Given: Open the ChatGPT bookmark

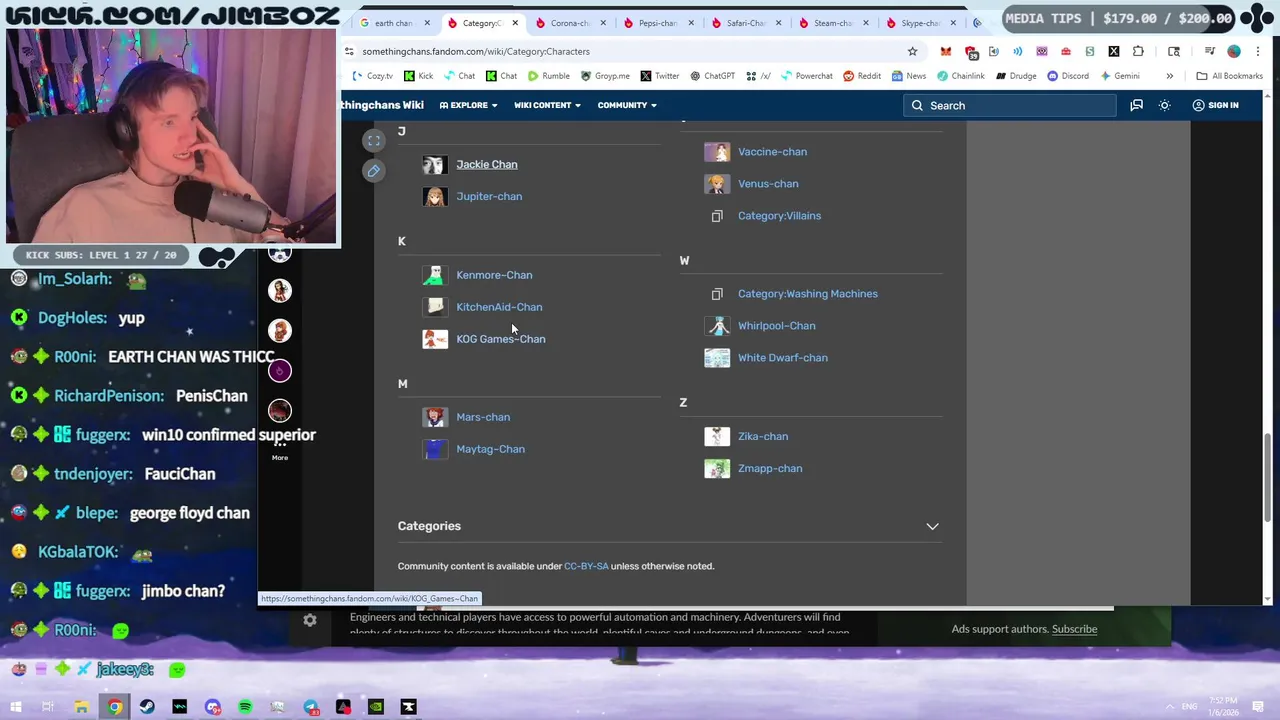Looking at the screenshot, I should click(712, 76).
